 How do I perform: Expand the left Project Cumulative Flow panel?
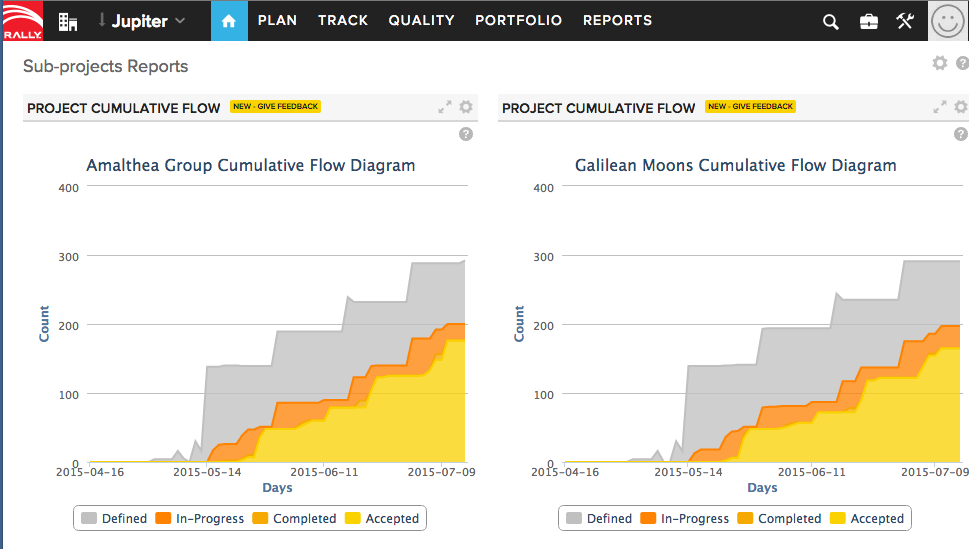tap(445, 107)
